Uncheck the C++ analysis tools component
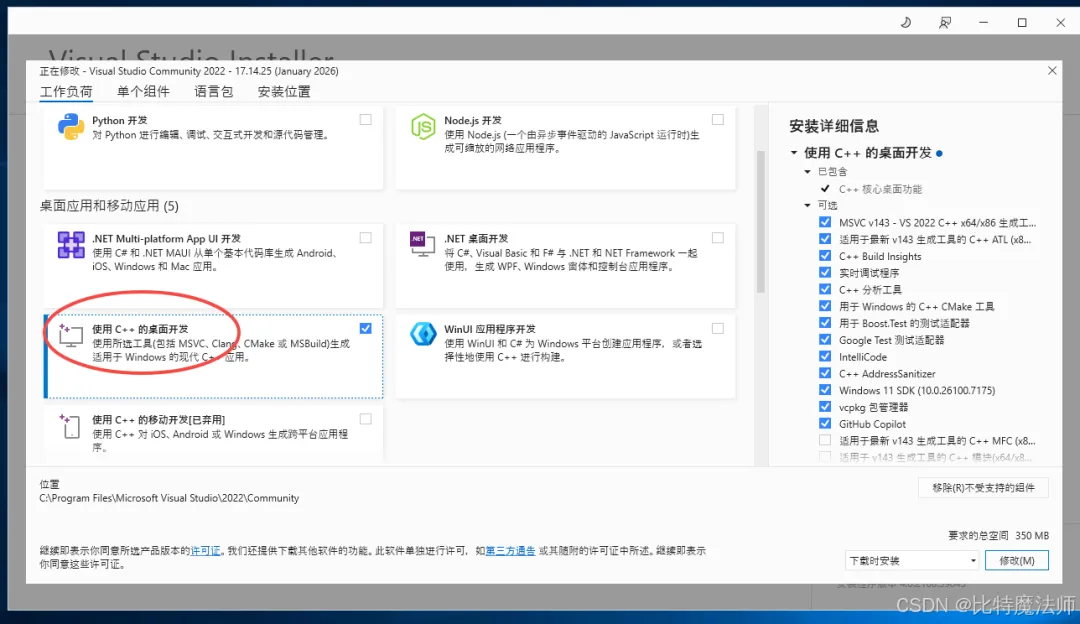The image size is (1080, 624). click(824, 289)
